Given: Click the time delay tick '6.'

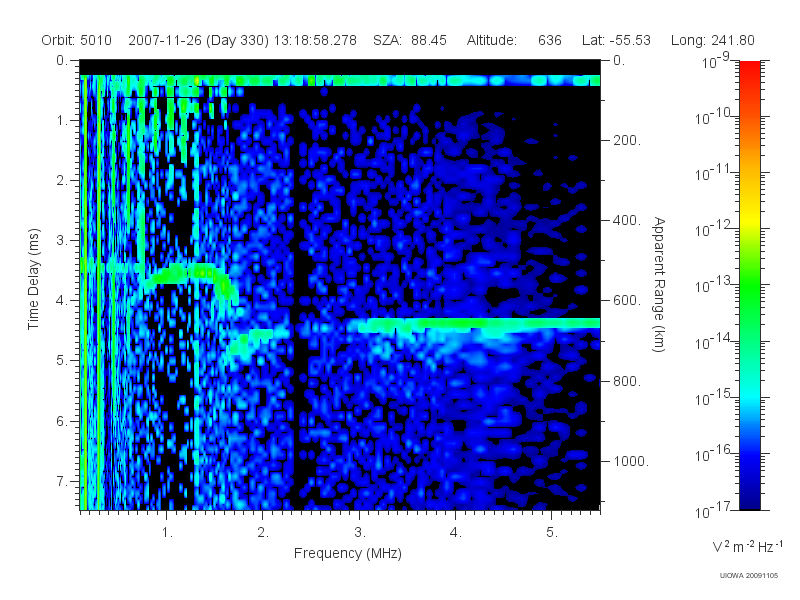Looking at the screenshot, I should point(62,421).
